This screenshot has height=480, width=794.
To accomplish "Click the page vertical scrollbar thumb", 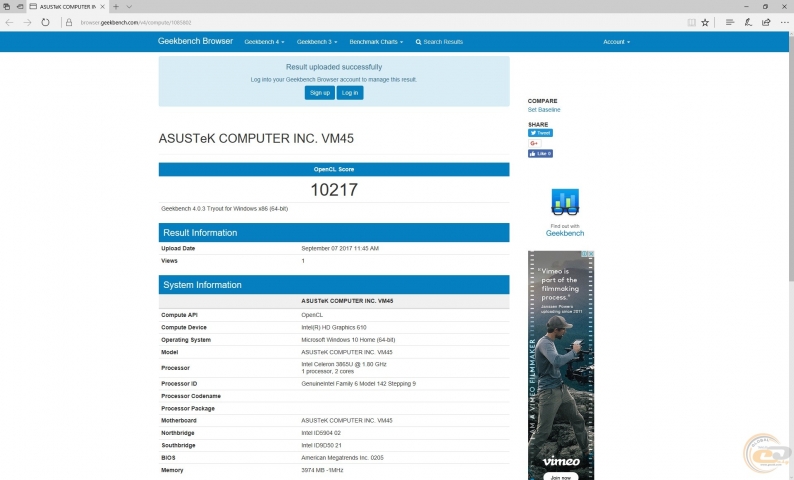I will (791, 157).
